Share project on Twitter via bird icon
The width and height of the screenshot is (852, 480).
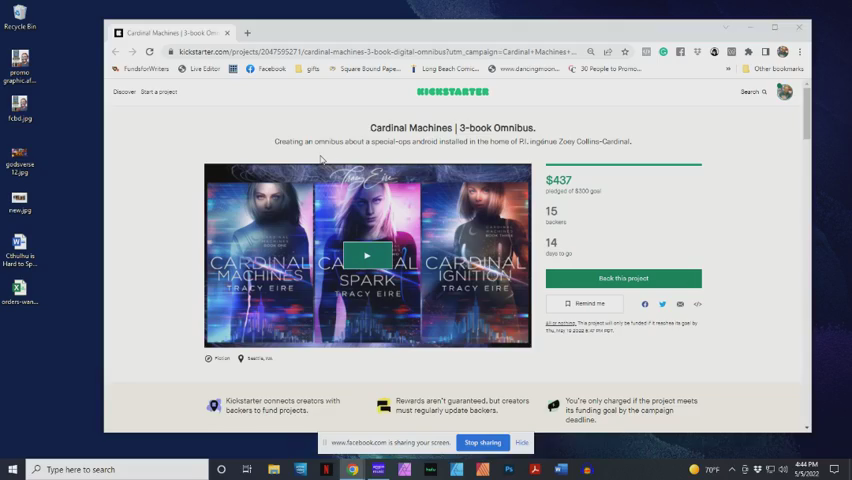click(662, 304)
